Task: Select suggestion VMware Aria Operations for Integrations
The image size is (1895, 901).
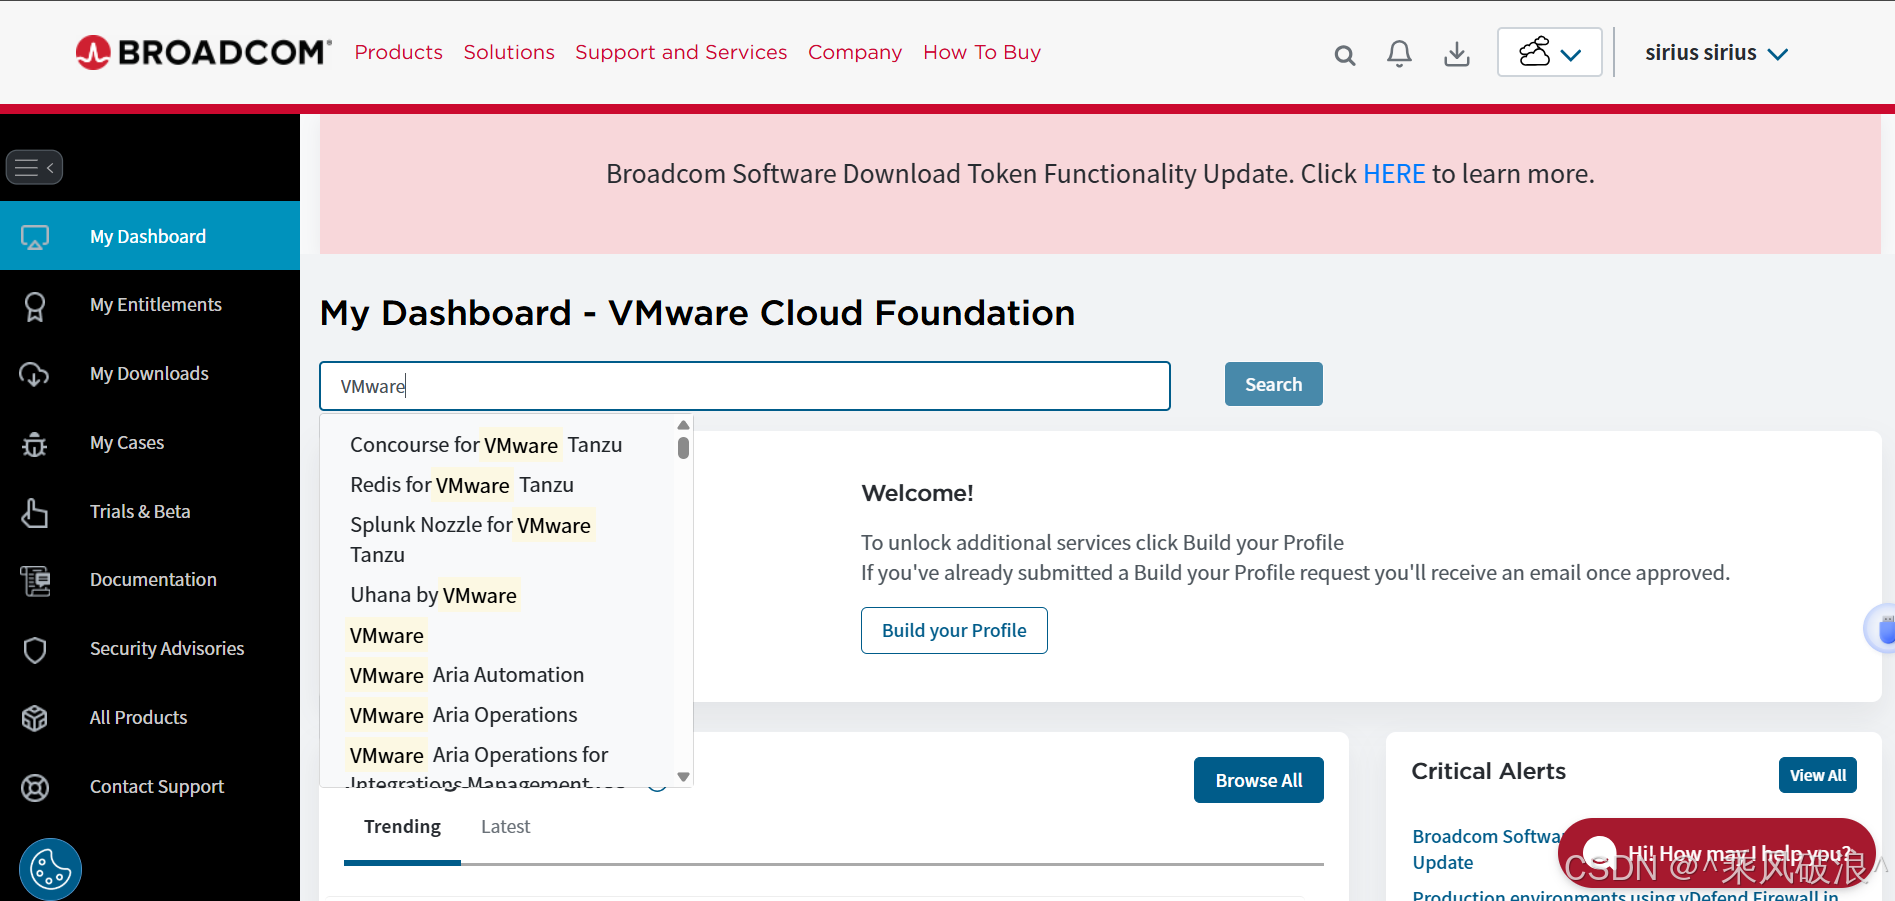Action: pyautogui.click(x=478, y=765)
